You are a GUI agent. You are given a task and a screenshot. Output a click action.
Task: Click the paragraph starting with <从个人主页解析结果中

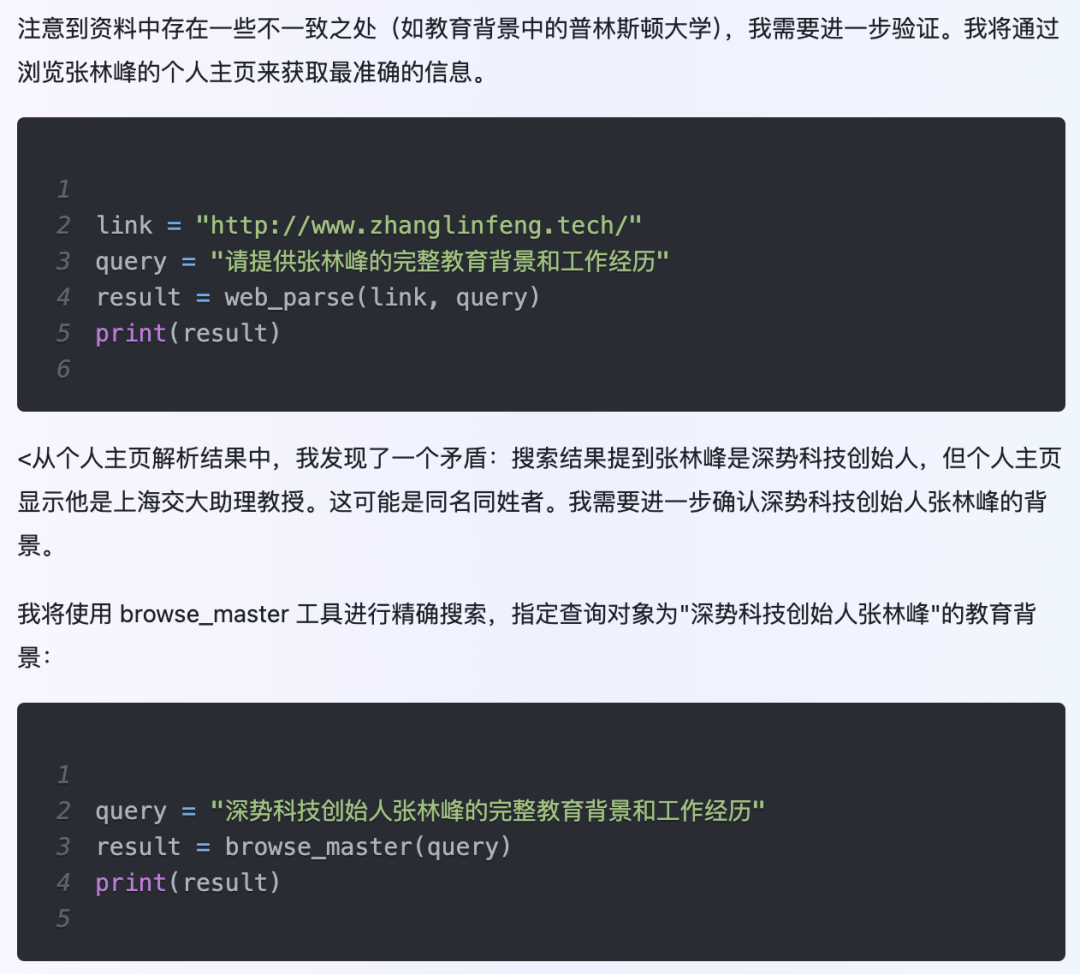click(x=539, y=501)
